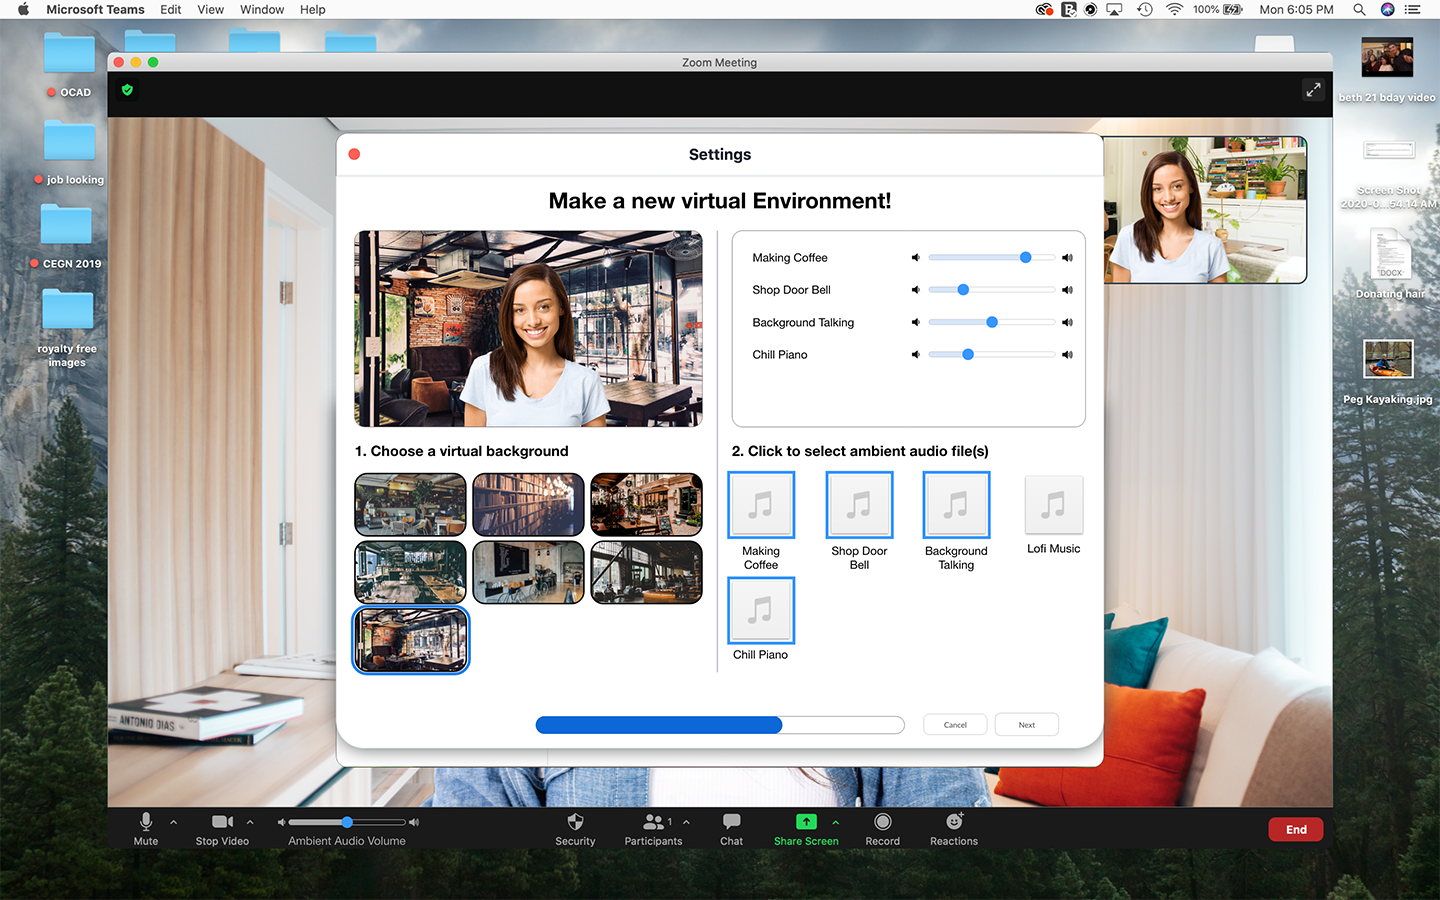Click the green Share Screen icon
The width and height of the screenshot is (1440, 900).
coord(806,822)
